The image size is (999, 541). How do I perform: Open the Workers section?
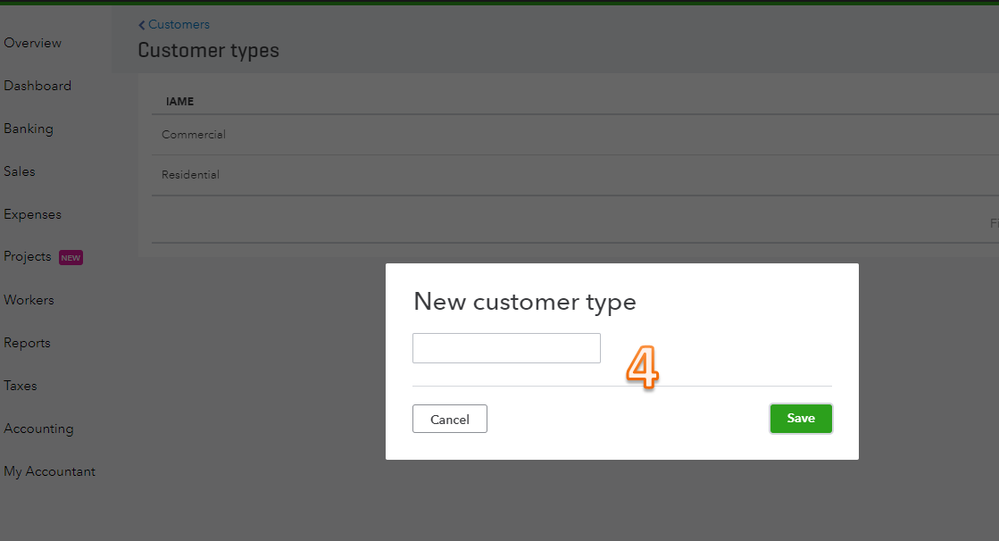tap(29, 300)
